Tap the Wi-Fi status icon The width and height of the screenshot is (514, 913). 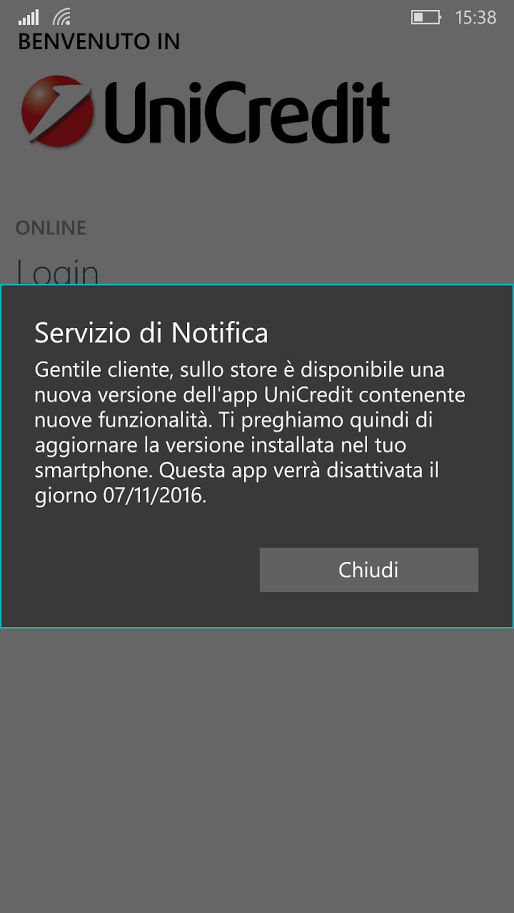[x=61, y=18]
